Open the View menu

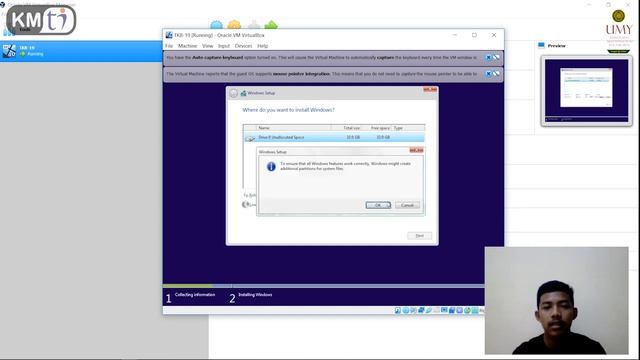207,46
